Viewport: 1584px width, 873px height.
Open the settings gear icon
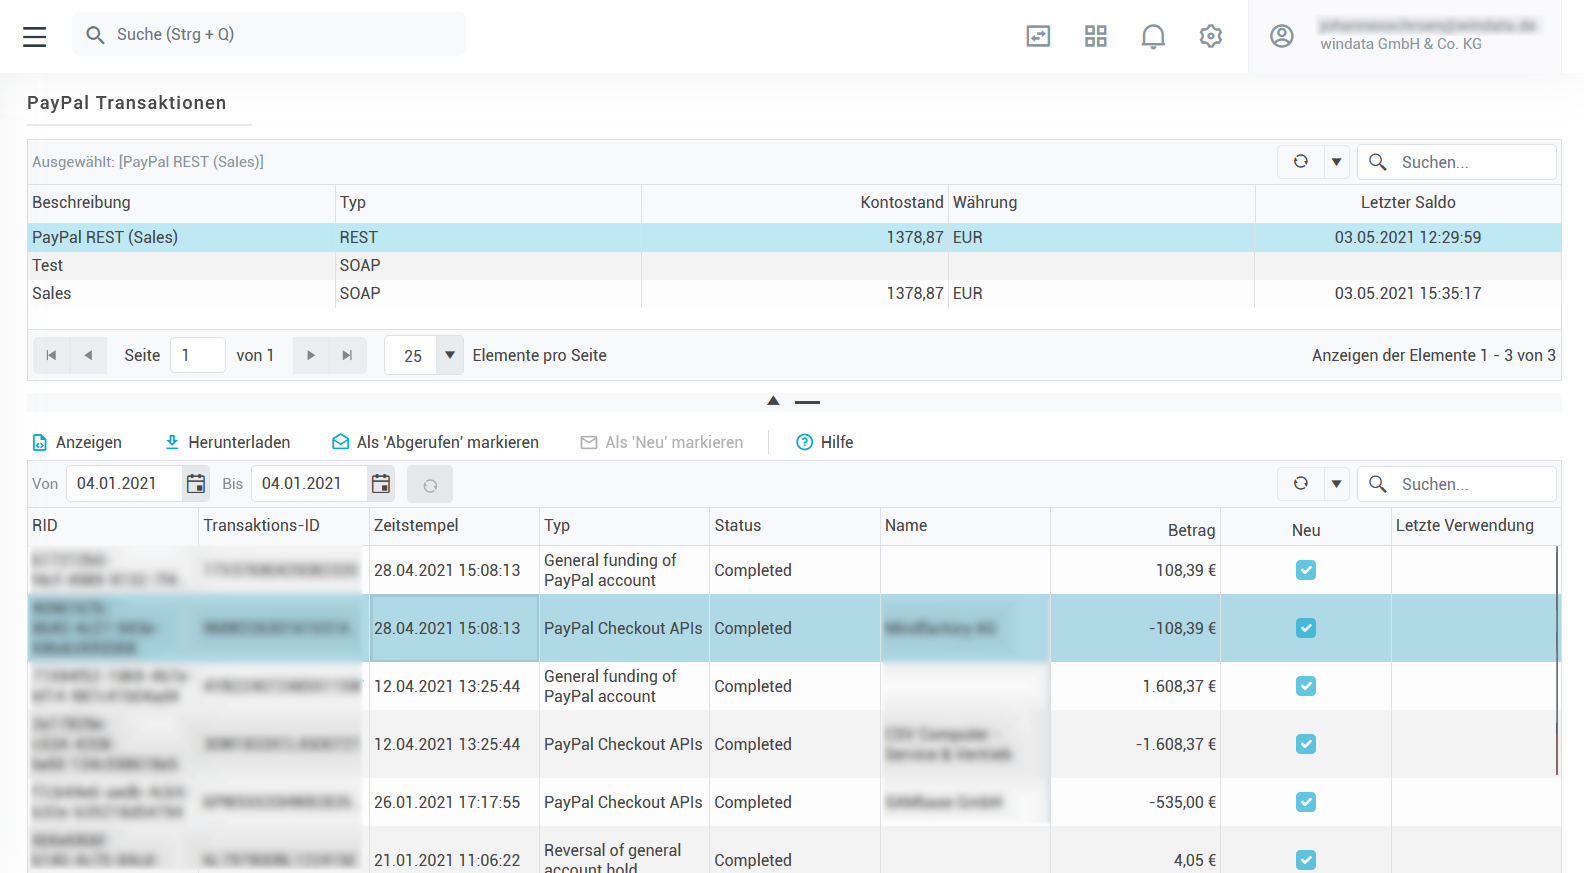[1210, 37]
